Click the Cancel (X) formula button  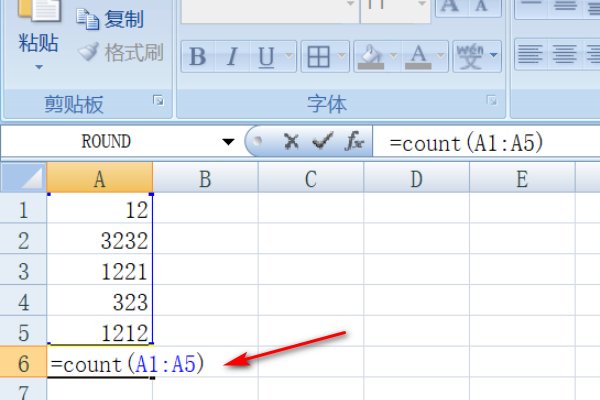pyautogui.click(x=292, y=142)
